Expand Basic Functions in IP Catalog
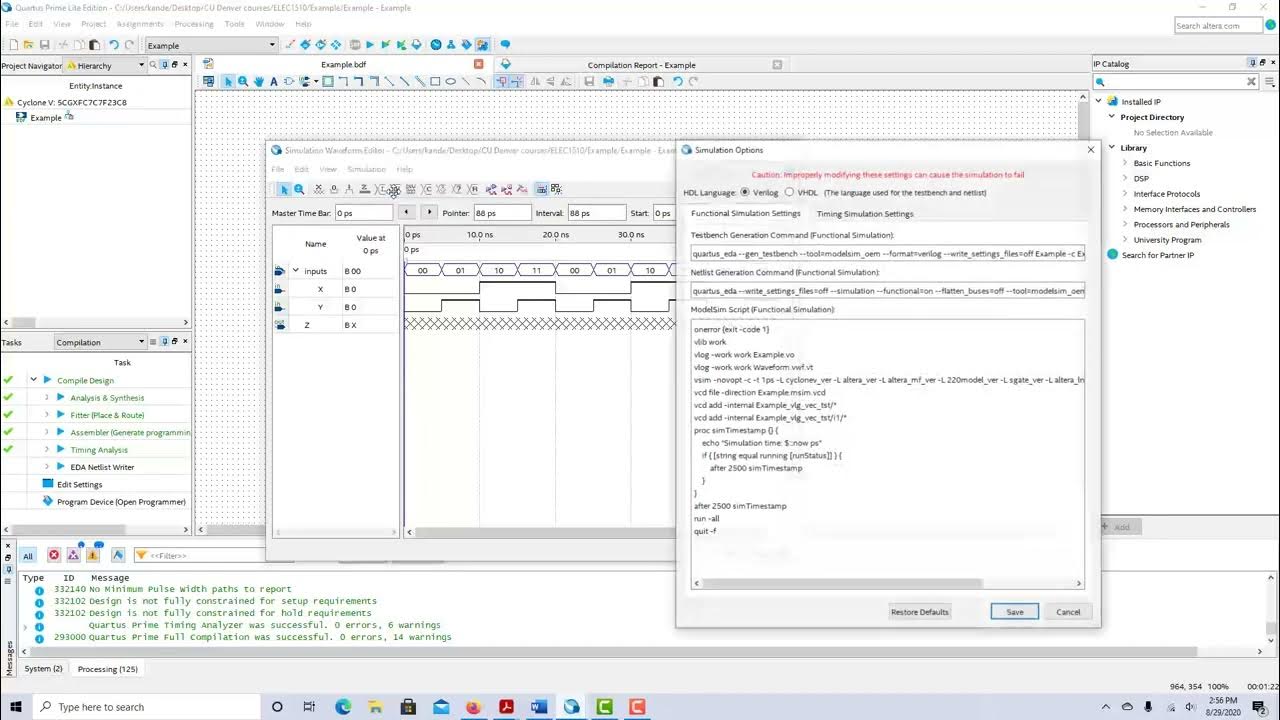The width and height of the screenshot is (1280, 720). coord(1124,163)
